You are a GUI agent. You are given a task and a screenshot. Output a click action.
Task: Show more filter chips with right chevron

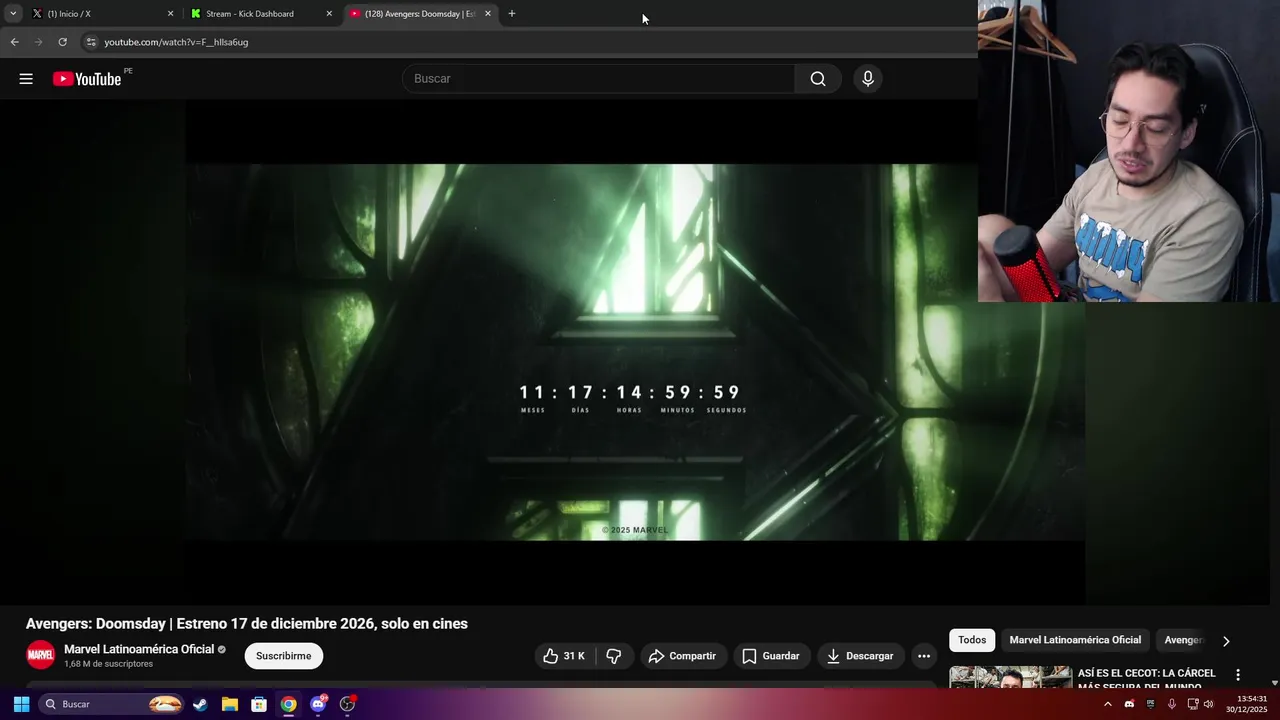point(1226,641)
